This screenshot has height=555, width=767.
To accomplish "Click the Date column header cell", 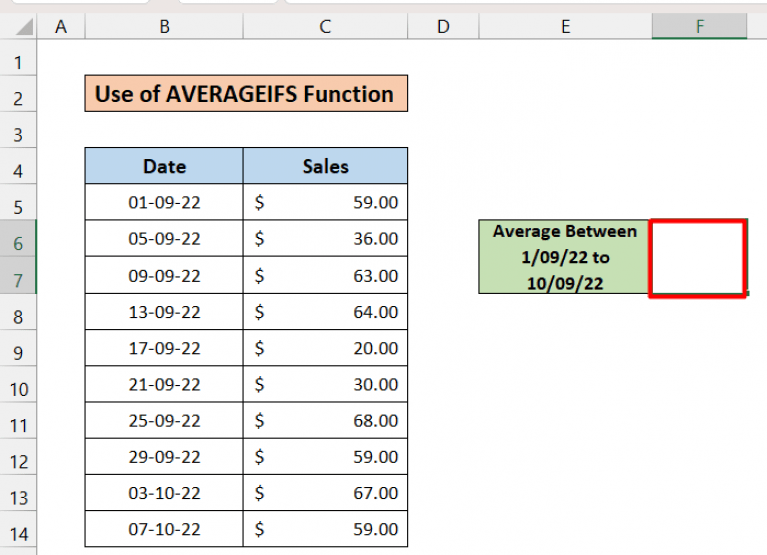I will tap(164, 166).
